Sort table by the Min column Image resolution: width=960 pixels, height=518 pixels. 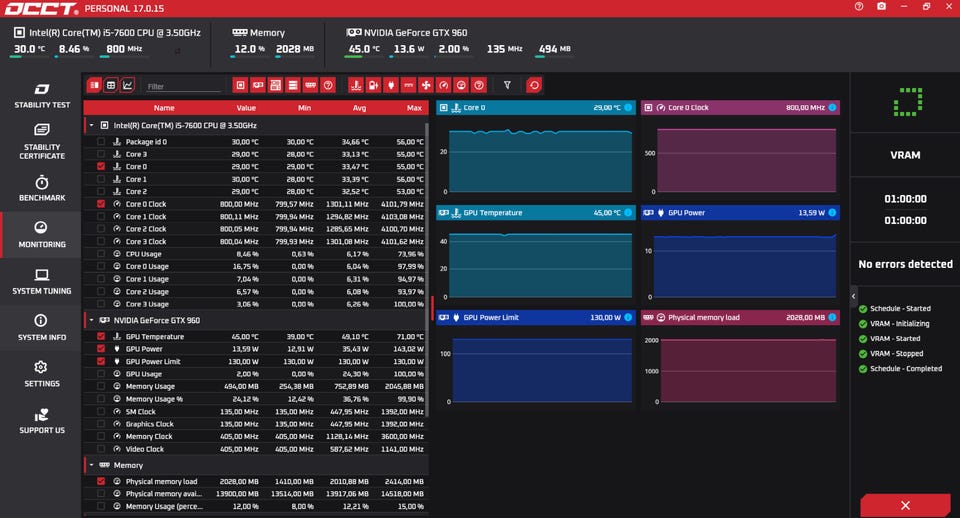coord(304,108)
